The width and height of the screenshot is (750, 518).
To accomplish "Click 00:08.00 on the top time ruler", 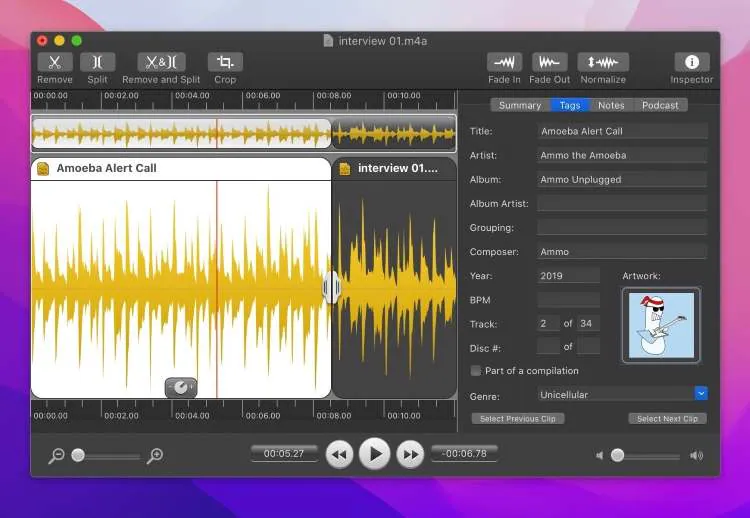I will (333, 96).
